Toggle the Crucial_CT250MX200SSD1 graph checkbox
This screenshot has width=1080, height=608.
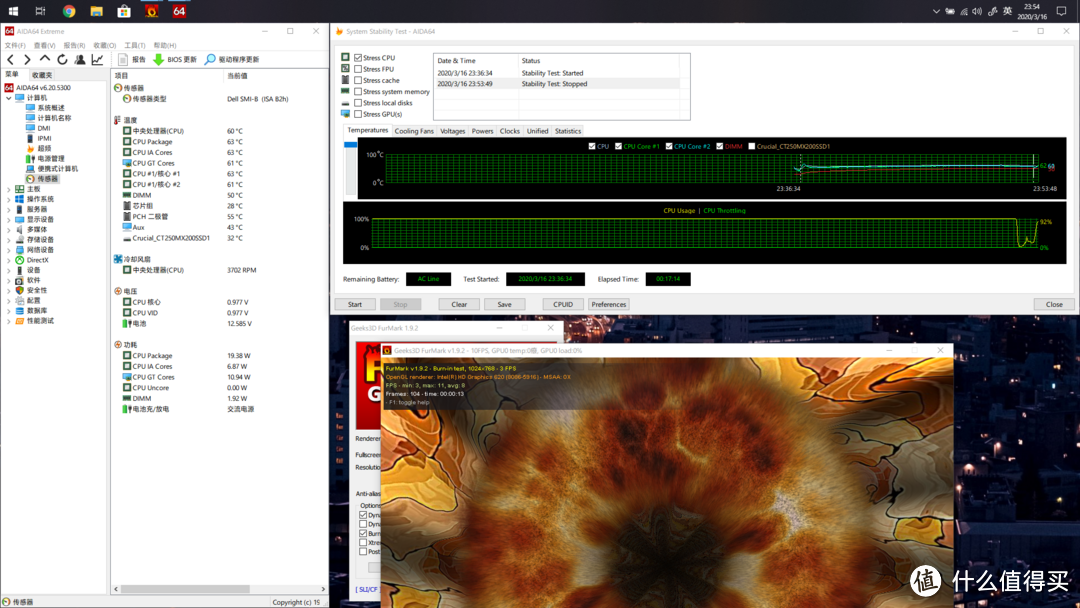pyautogui.click(x=751, y=146)
